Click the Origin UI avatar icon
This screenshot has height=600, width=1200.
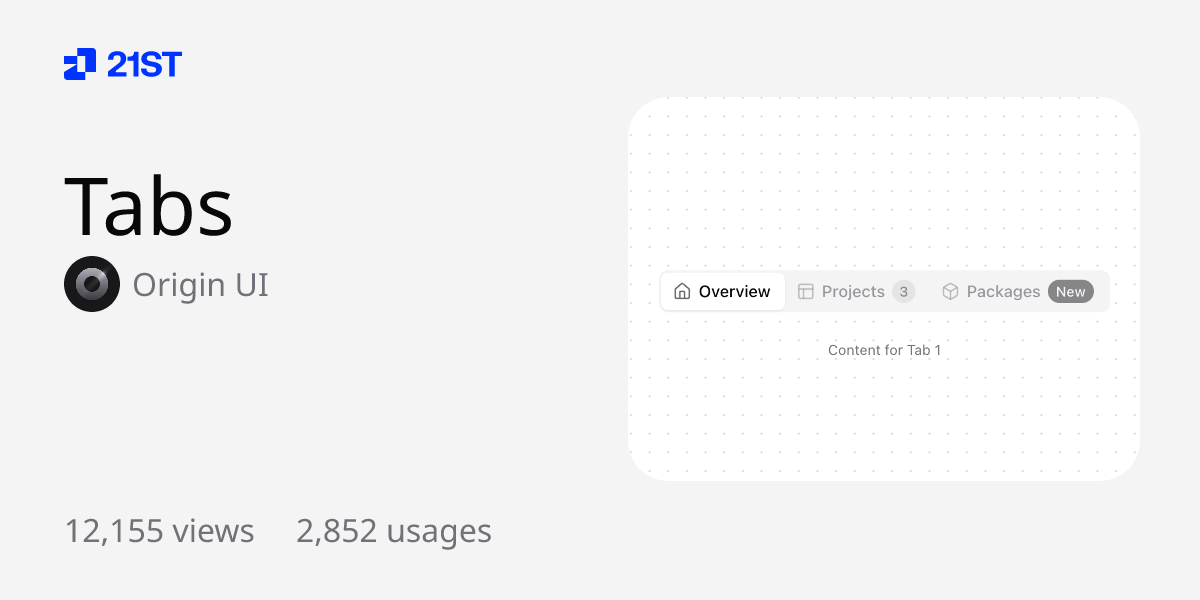92,284
